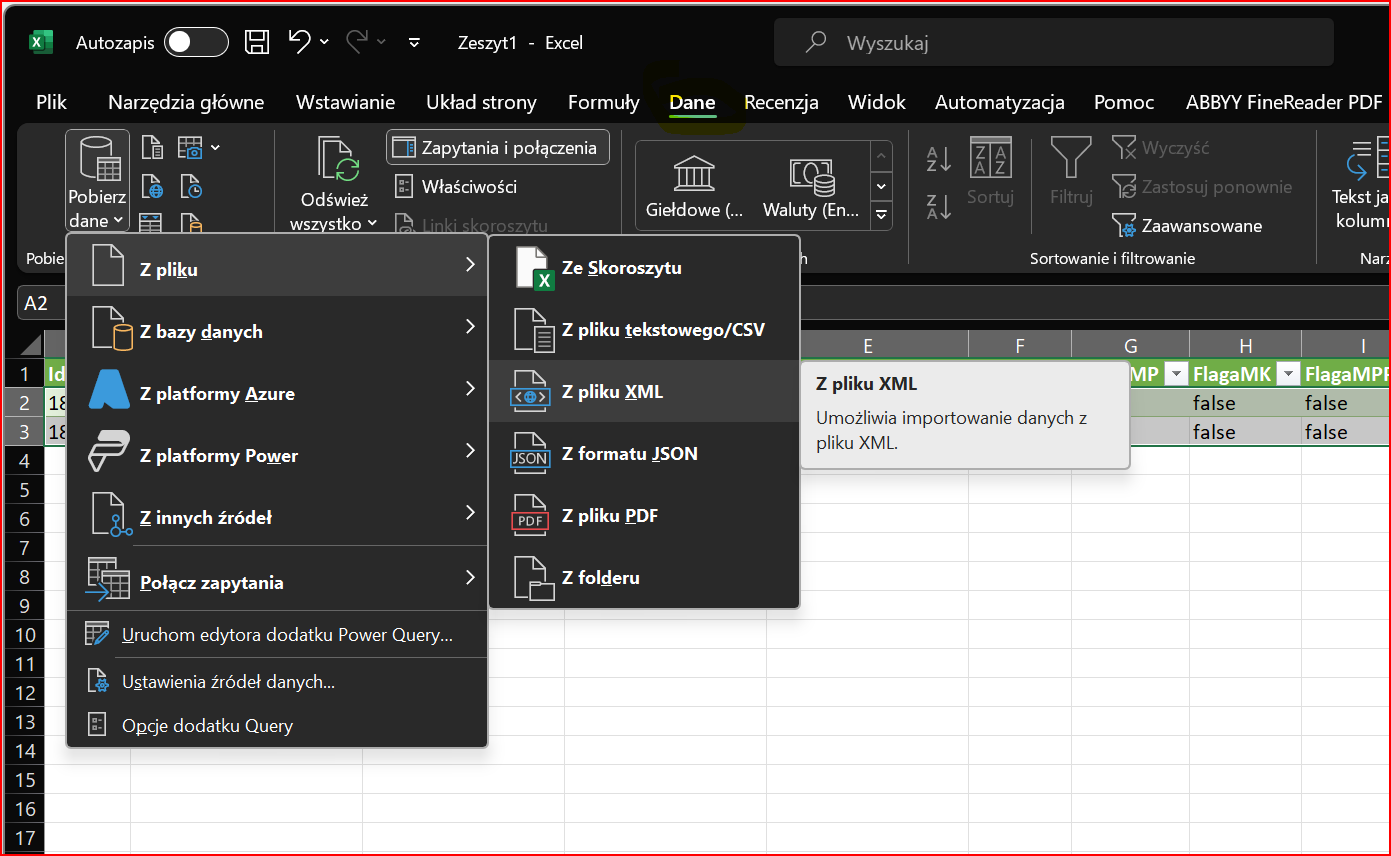Choose Z pliku PDF
Screen dimensions: 1391x856
point(644,515)
